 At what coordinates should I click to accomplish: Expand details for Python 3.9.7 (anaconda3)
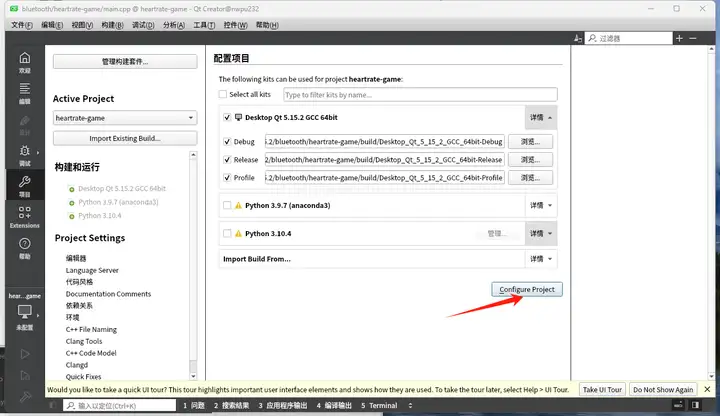point(541,205)
